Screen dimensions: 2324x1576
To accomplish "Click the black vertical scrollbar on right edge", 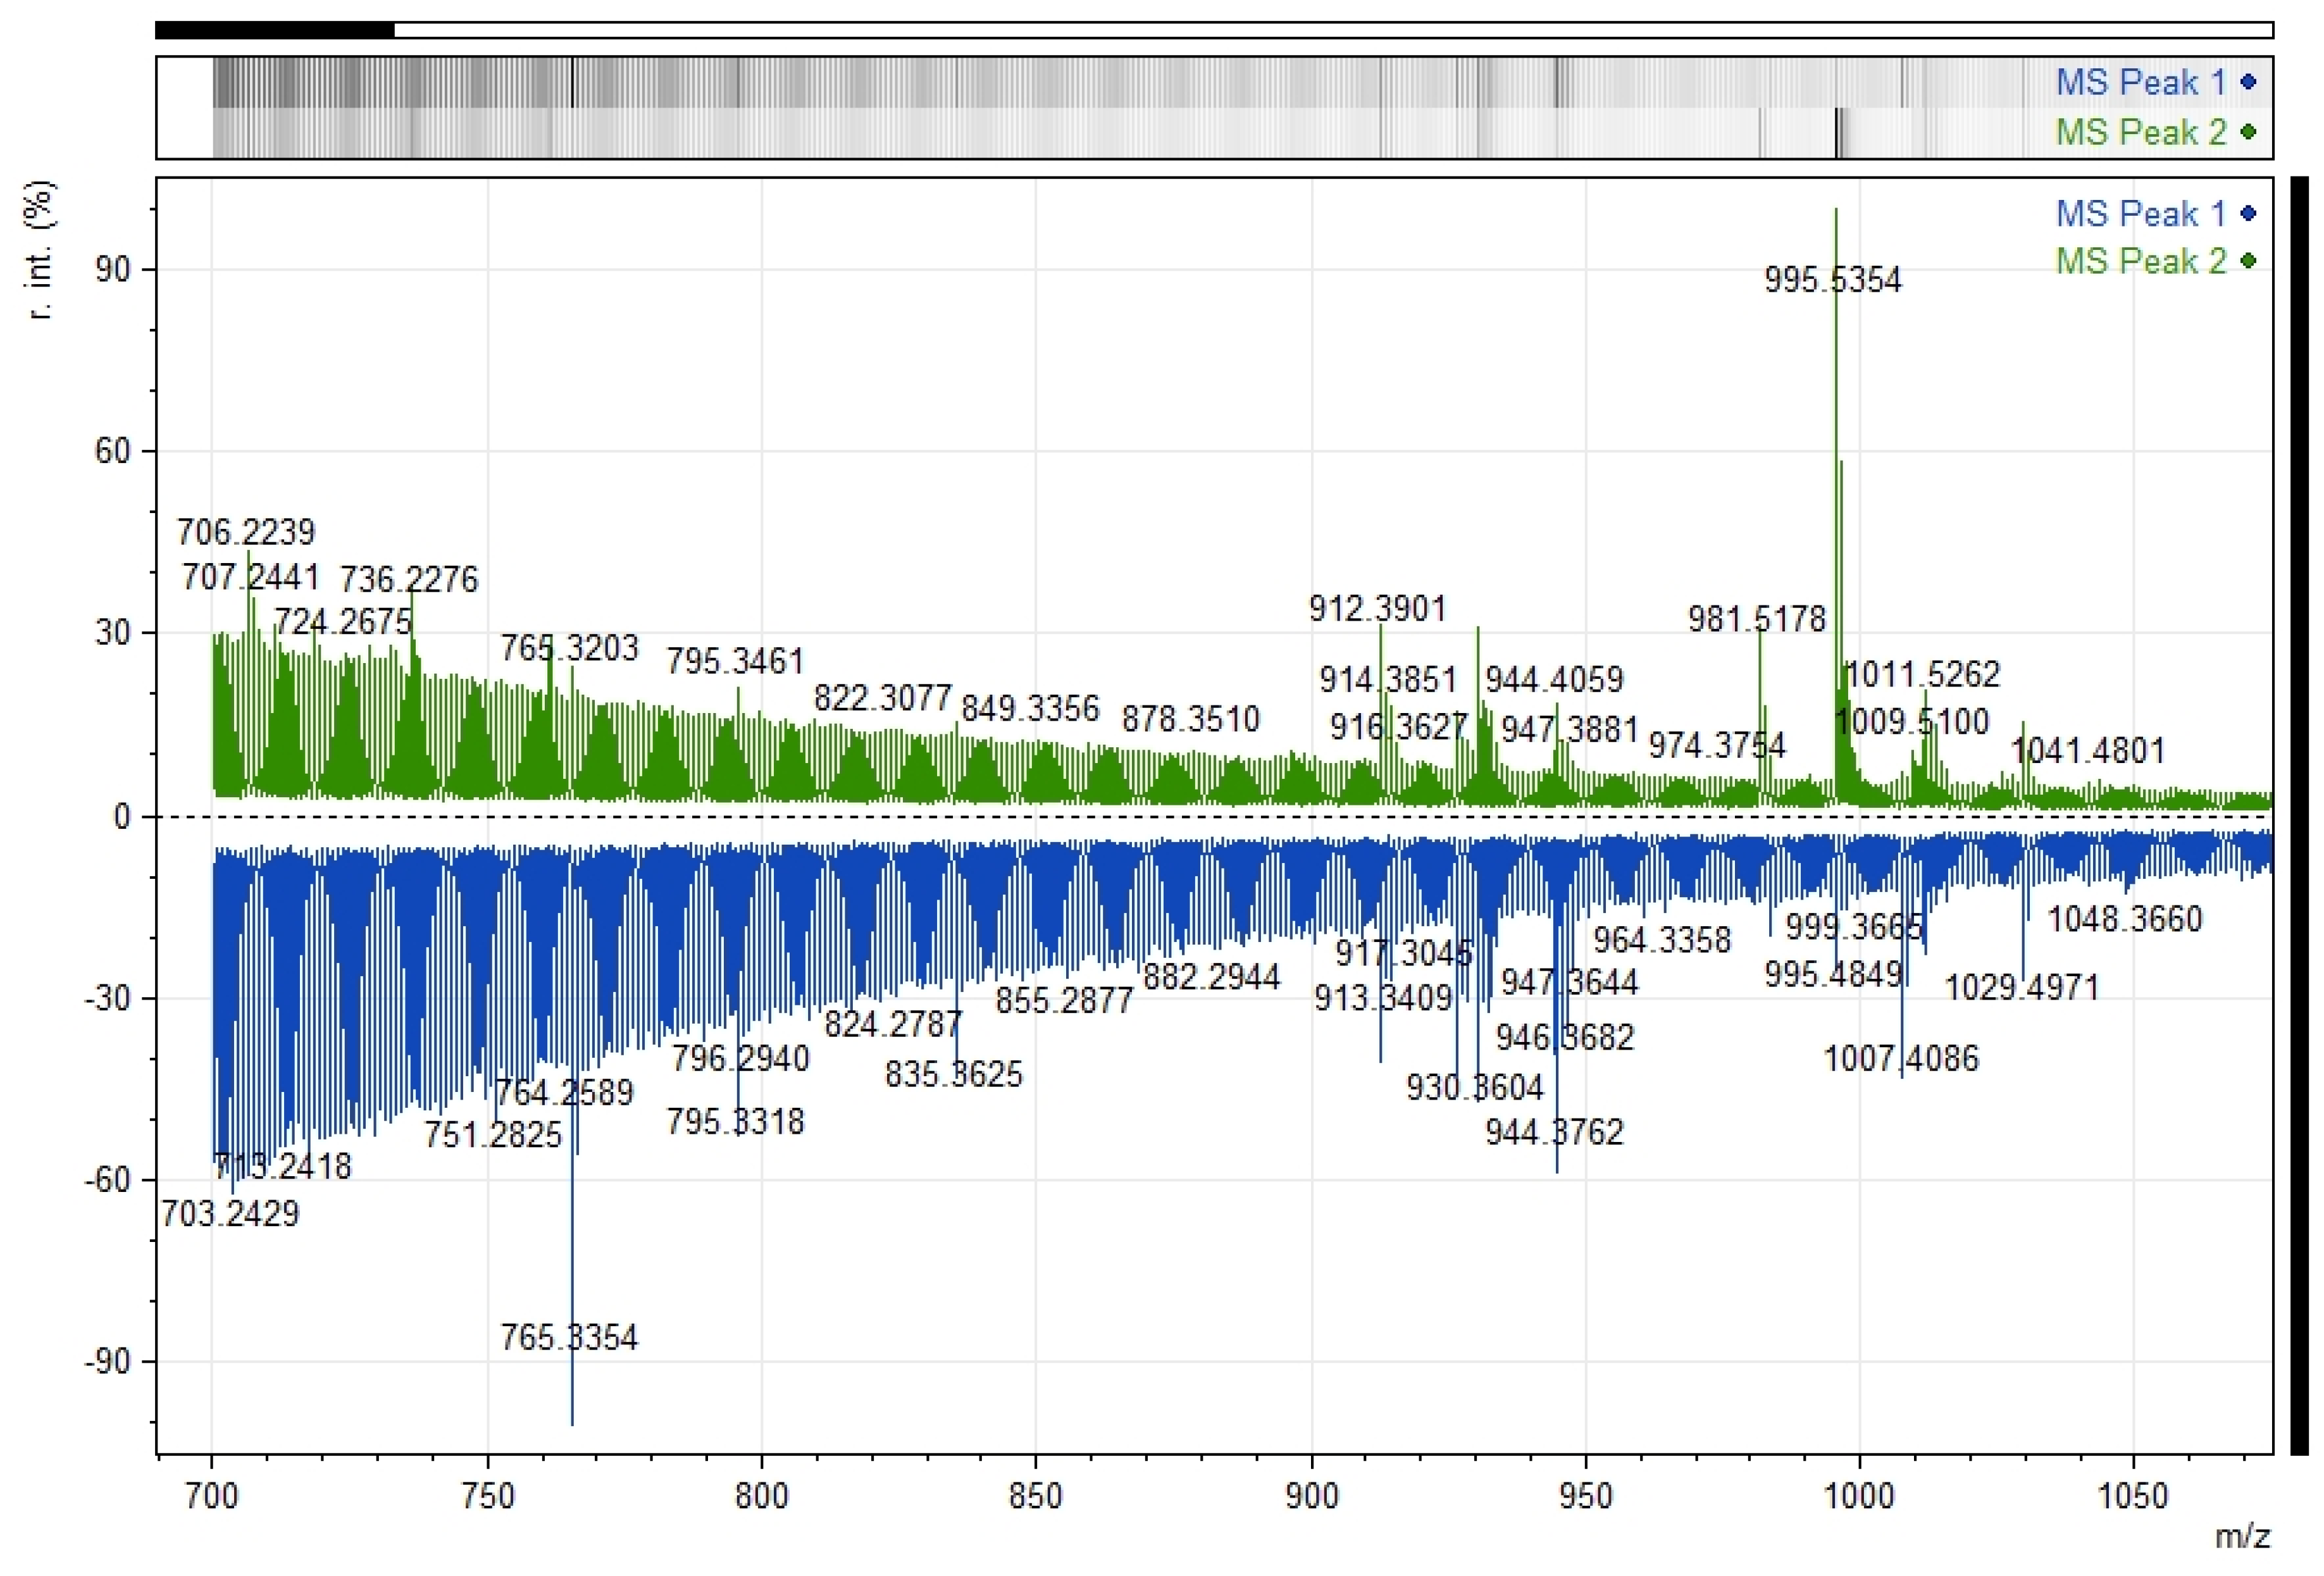I will click(x=2299, y=815).
